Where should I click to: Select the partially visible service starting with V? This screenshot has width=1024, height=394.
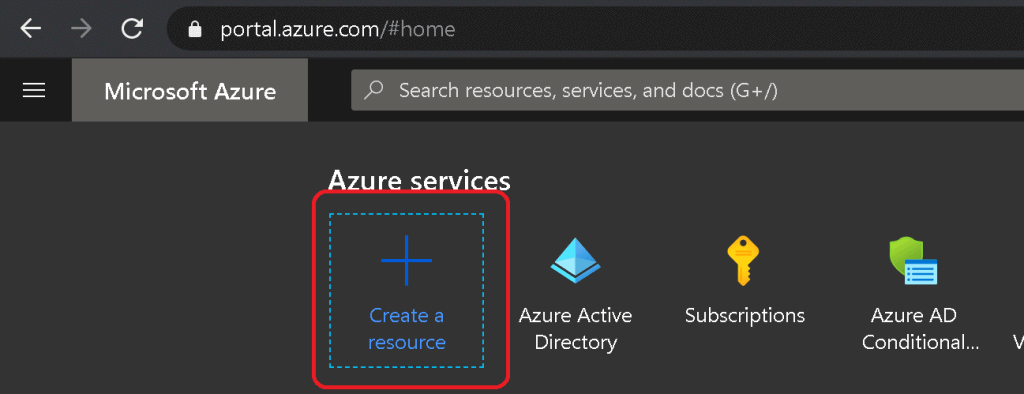click(1017, 340)
